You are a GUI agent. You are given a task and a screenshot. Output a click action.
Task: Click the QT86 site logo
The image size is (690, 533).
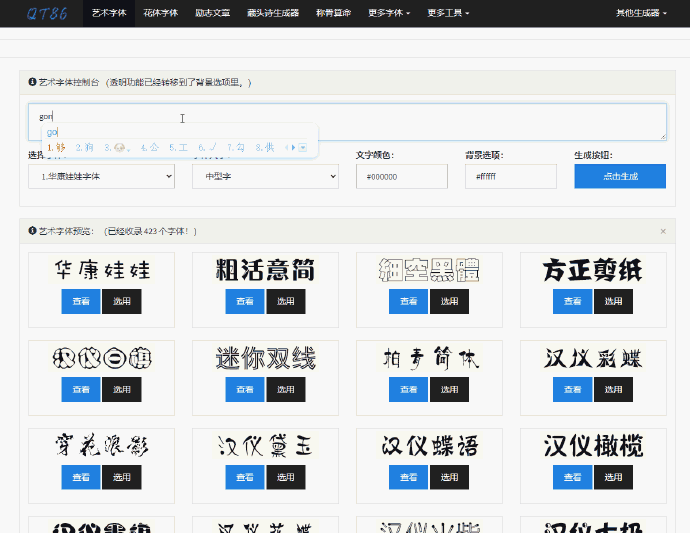click(x=46, y=14)
